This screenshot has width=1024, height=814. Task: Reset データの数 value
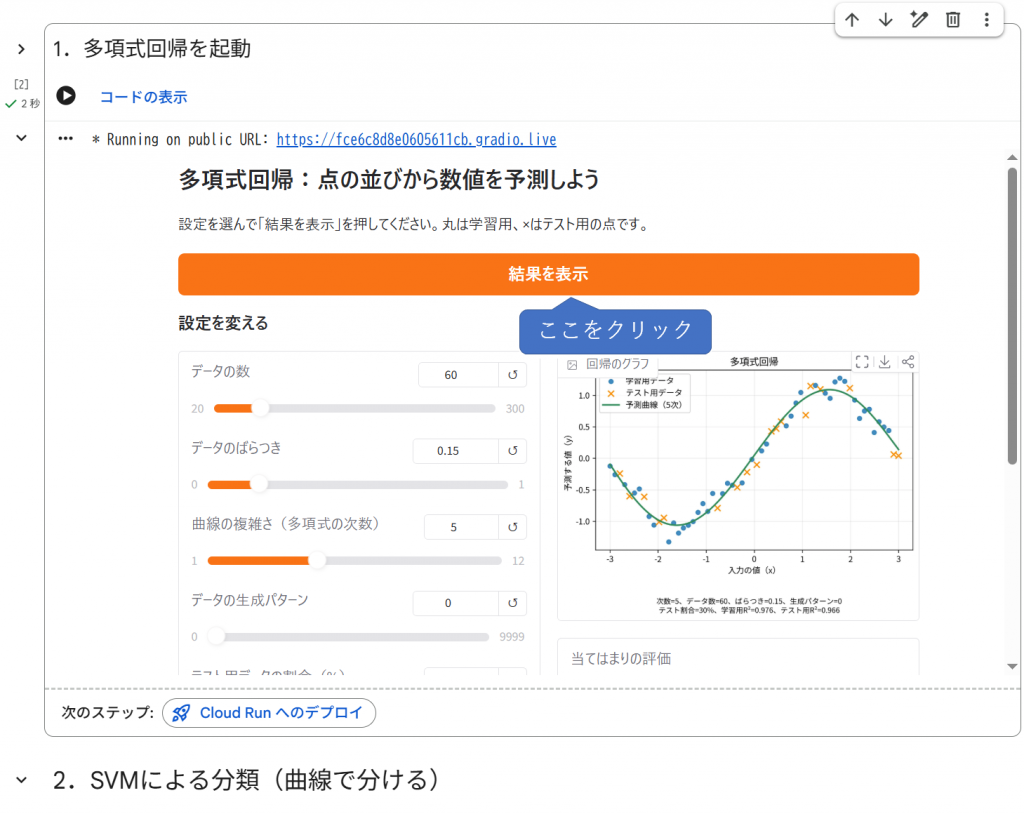tap(513, 374)
